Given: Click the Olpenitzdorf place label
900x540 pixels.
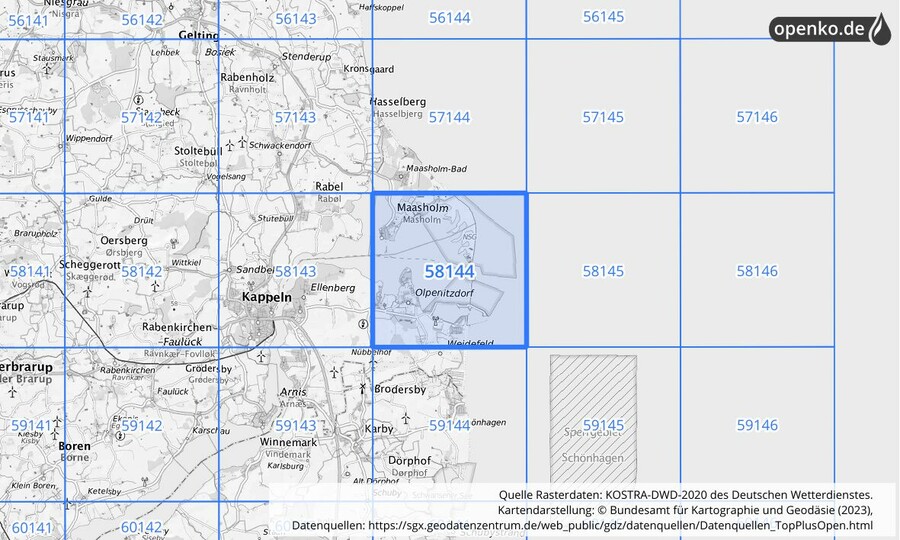Looking at the screenshot, I should click(x=444, y=293).
